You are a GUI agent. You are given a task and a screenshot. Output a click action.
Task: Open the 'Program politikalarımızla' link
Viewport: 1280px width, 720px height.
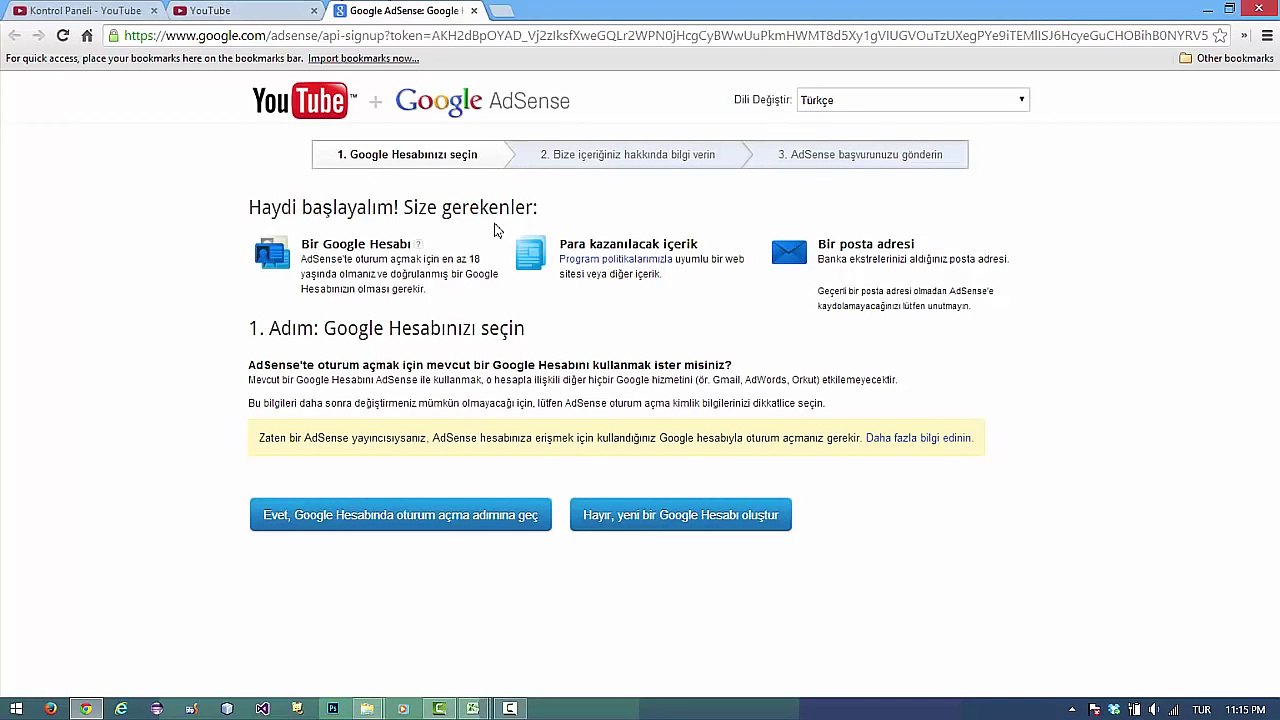pyautogui.click(x=615, y=259)
